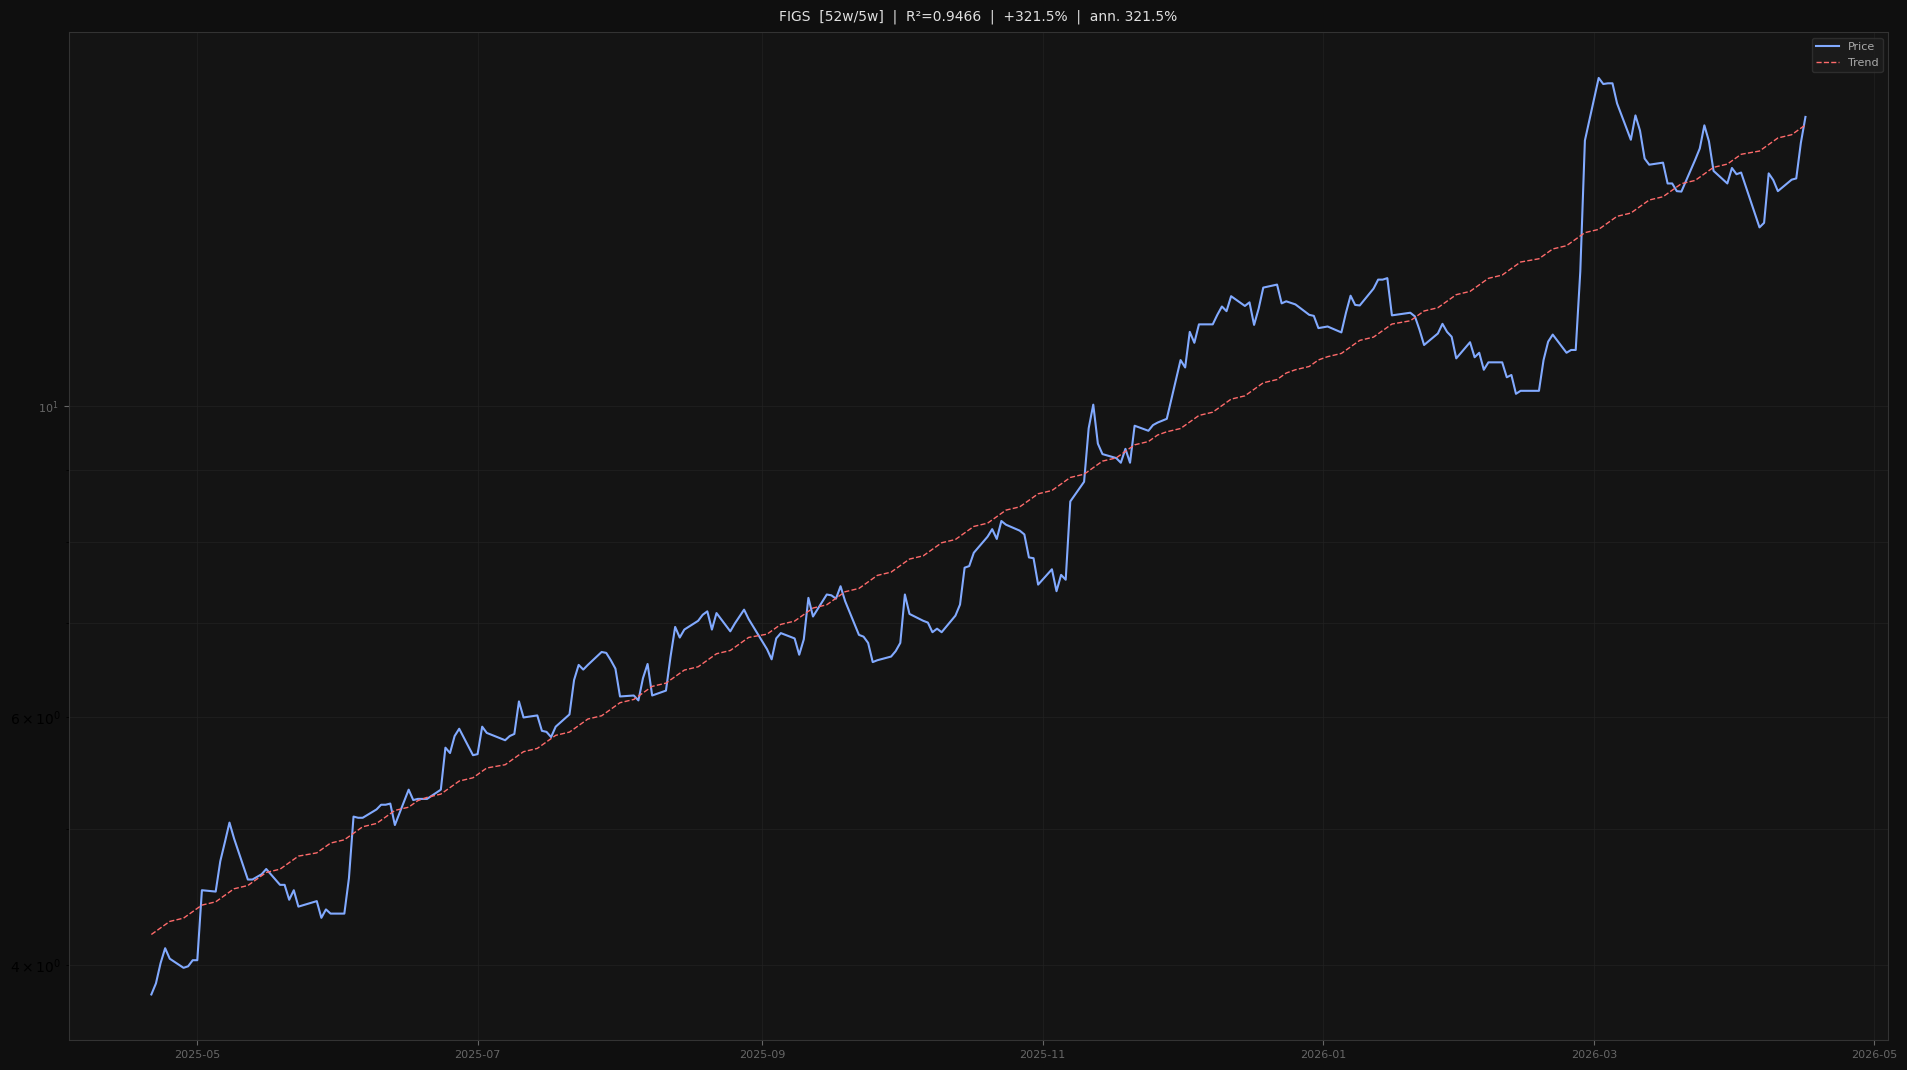
Task: Click the 2025-09 axis tick to expand details
Action: coord(763,1054)
